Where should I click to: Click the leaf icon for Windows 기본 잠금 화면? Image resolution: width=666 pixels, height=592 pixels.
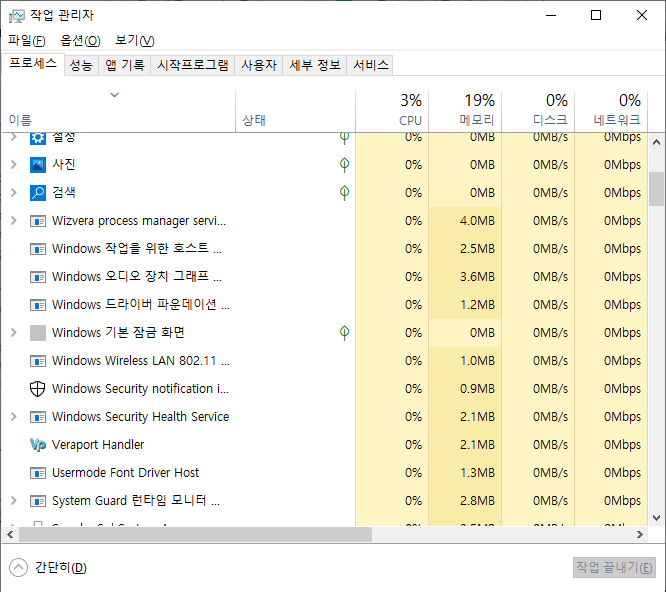pyautogui.click(x=344, y=333)
